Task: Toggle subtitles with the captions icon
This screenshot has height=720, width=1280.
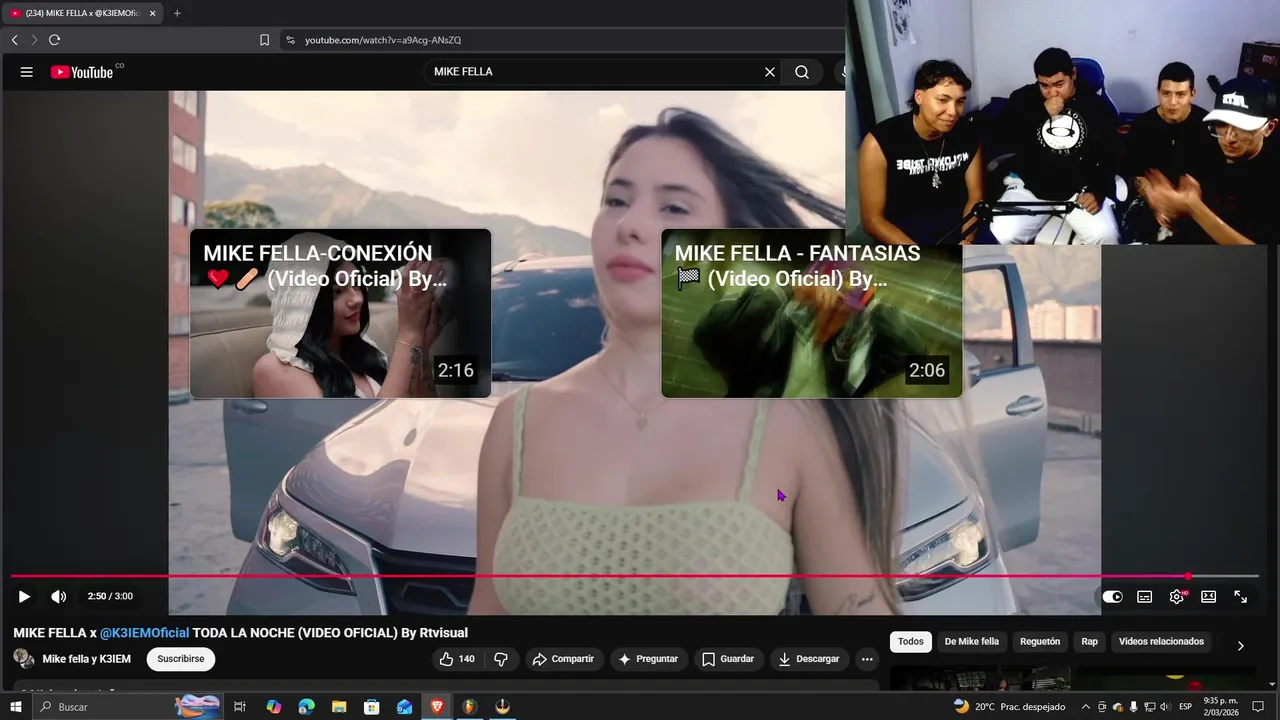Action: tap(1145, 597)
